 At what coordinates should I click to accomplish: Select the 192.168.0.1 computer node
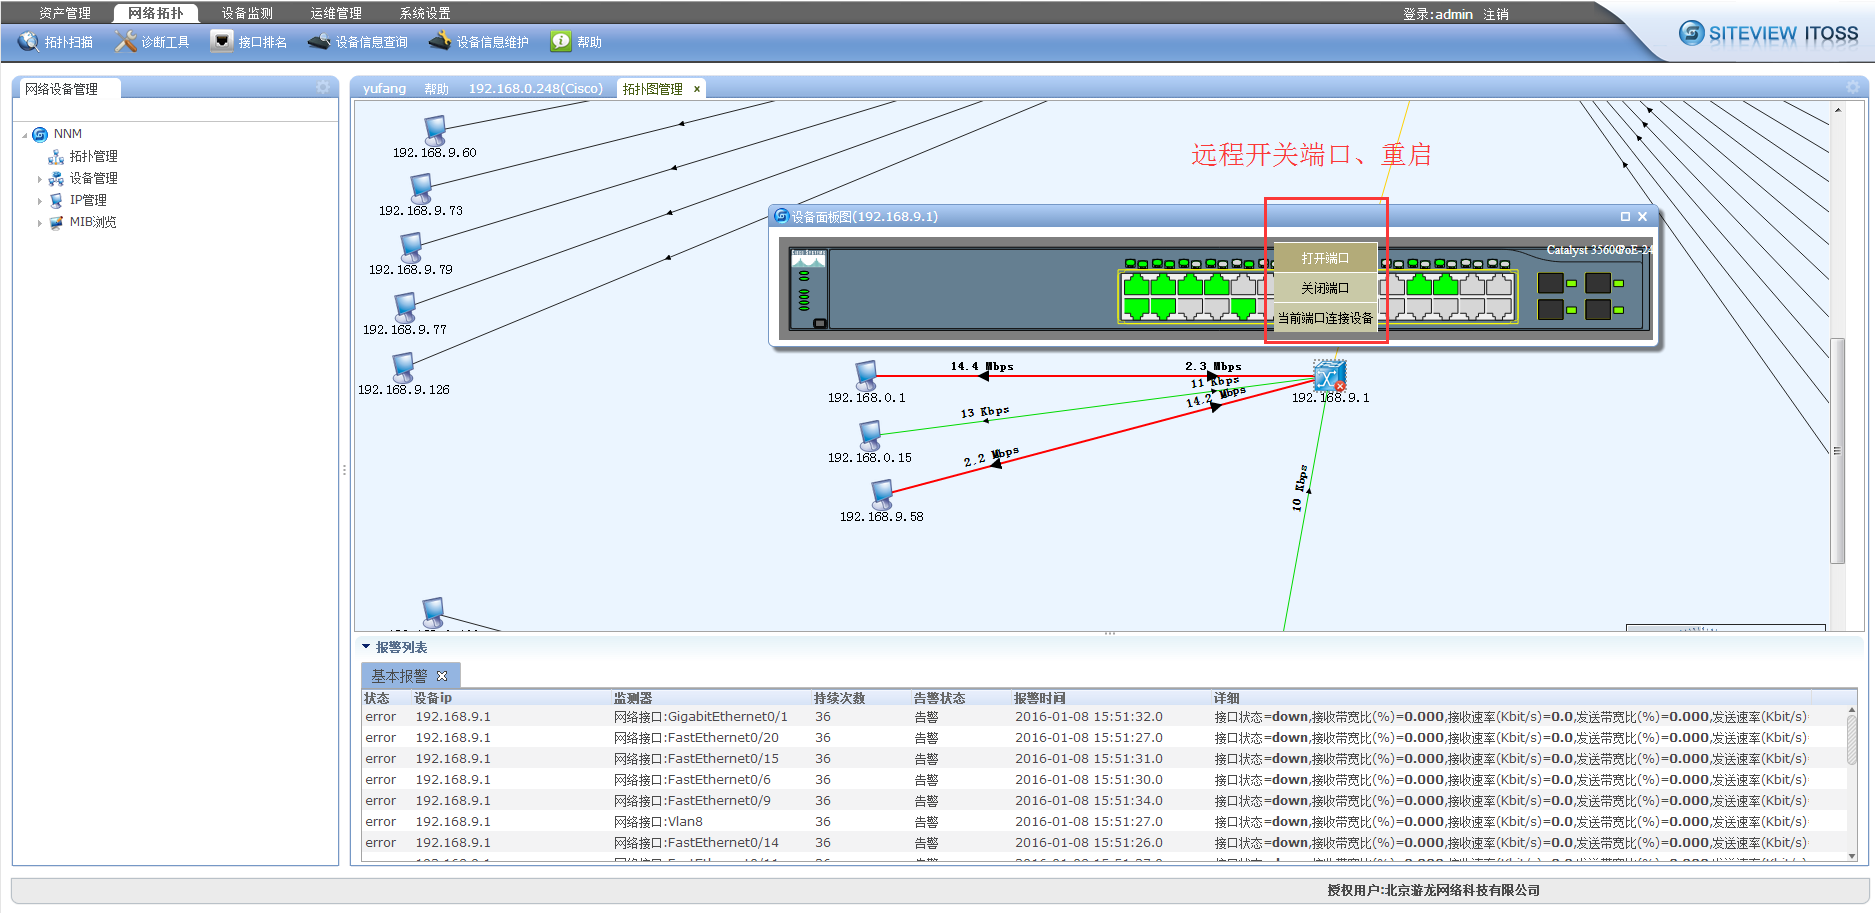[x=866, y=375]
